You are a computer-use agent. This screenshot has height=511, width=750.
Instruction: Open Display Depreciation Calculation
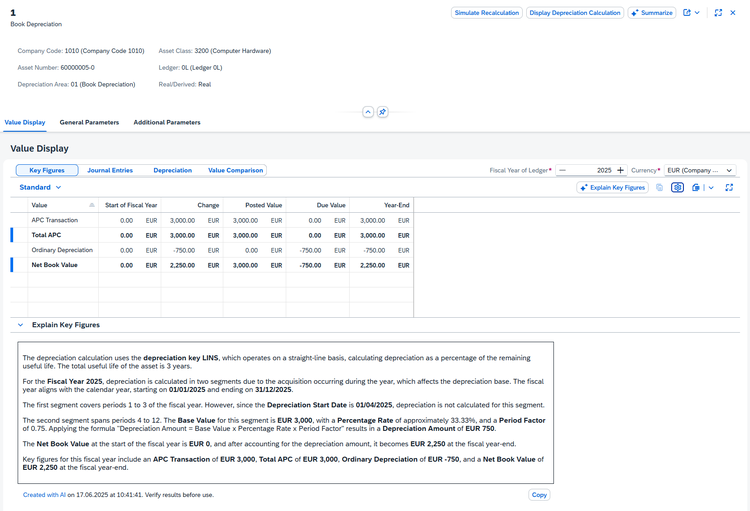[x=574, y=13]
